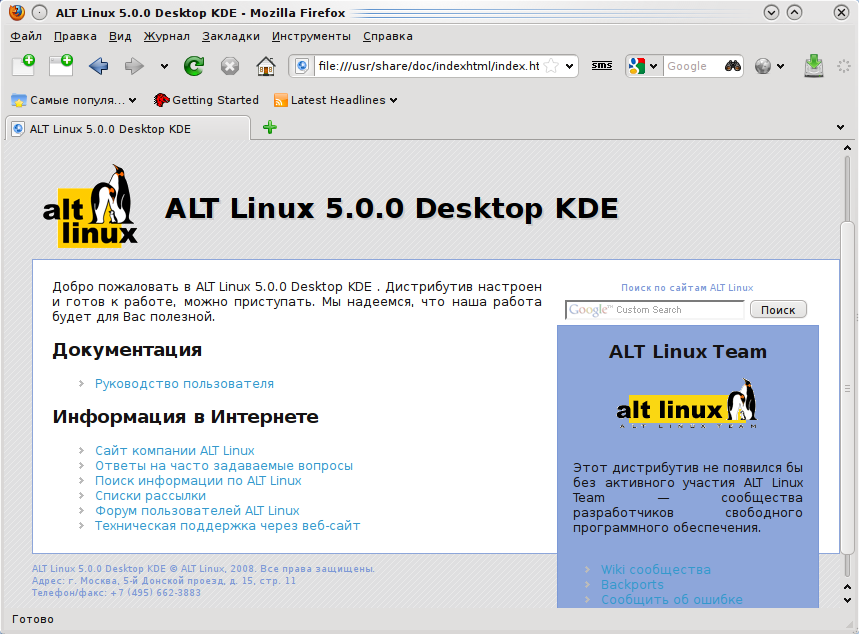
Task: Go to the home page via house icon
Action: point(265,66)
